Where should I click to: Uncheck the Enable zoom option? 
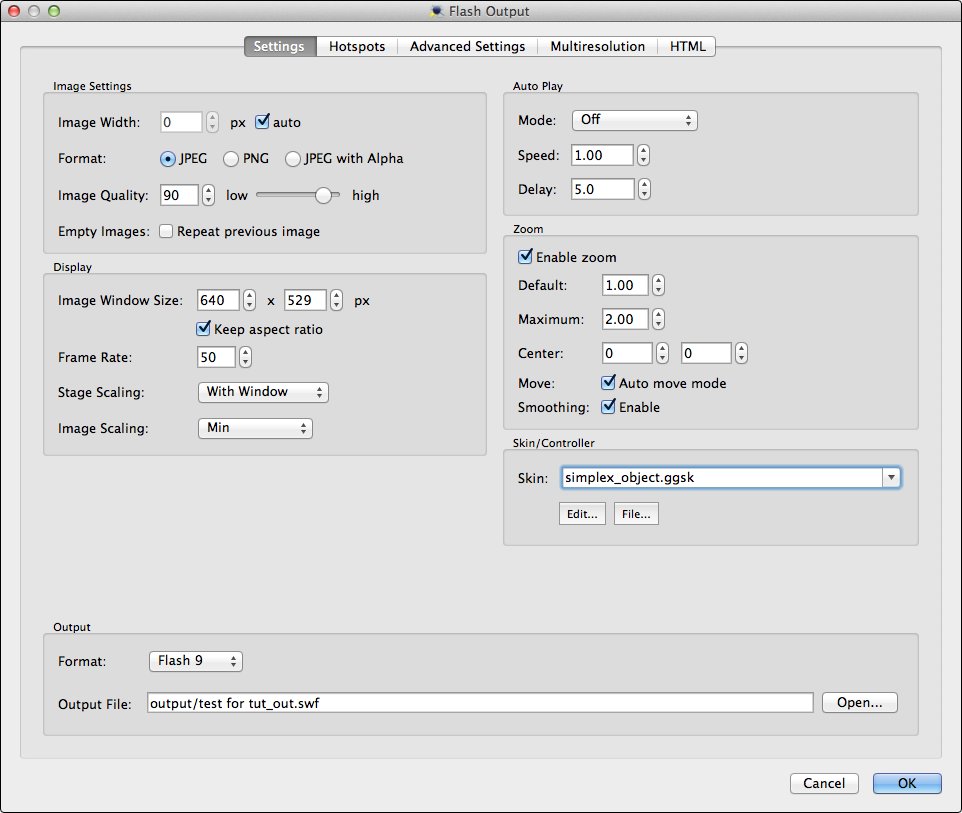525,256
